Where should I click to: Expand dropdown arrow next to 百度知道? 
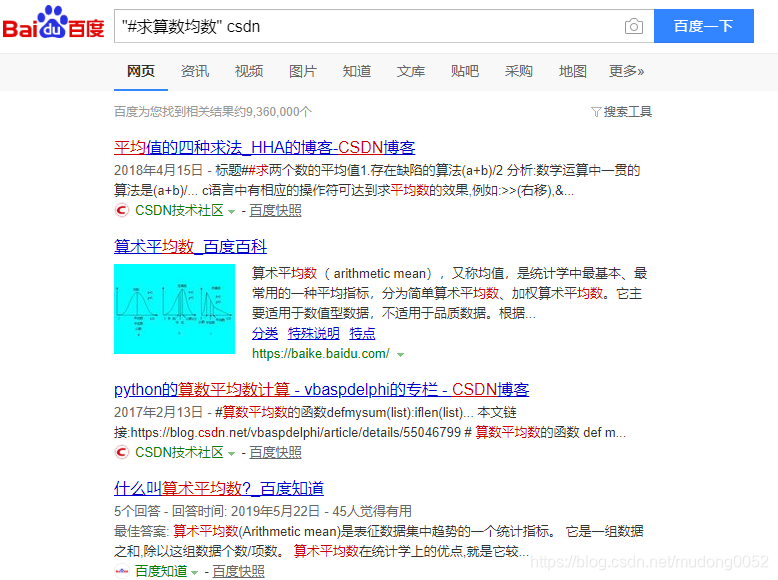click(194, 573)
